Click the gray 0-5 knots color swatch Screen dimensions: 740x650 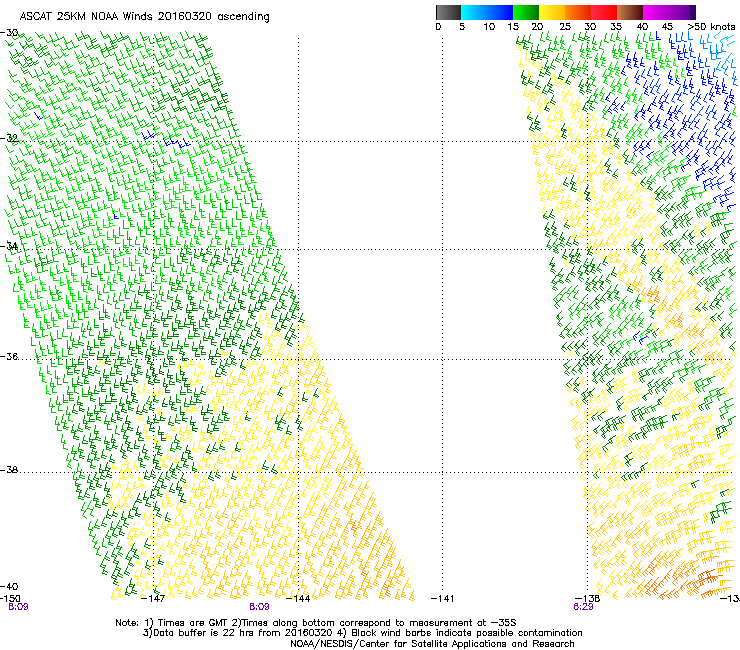point(448,12)
